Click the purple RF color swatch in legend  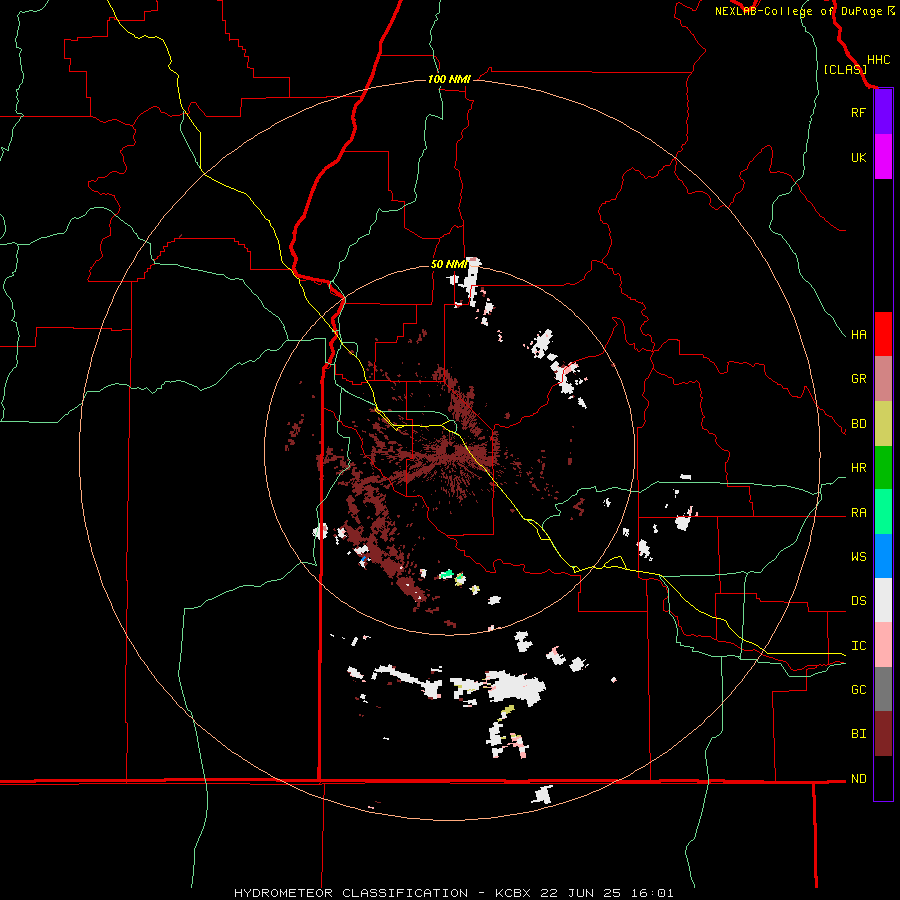(x=883, y=111)
